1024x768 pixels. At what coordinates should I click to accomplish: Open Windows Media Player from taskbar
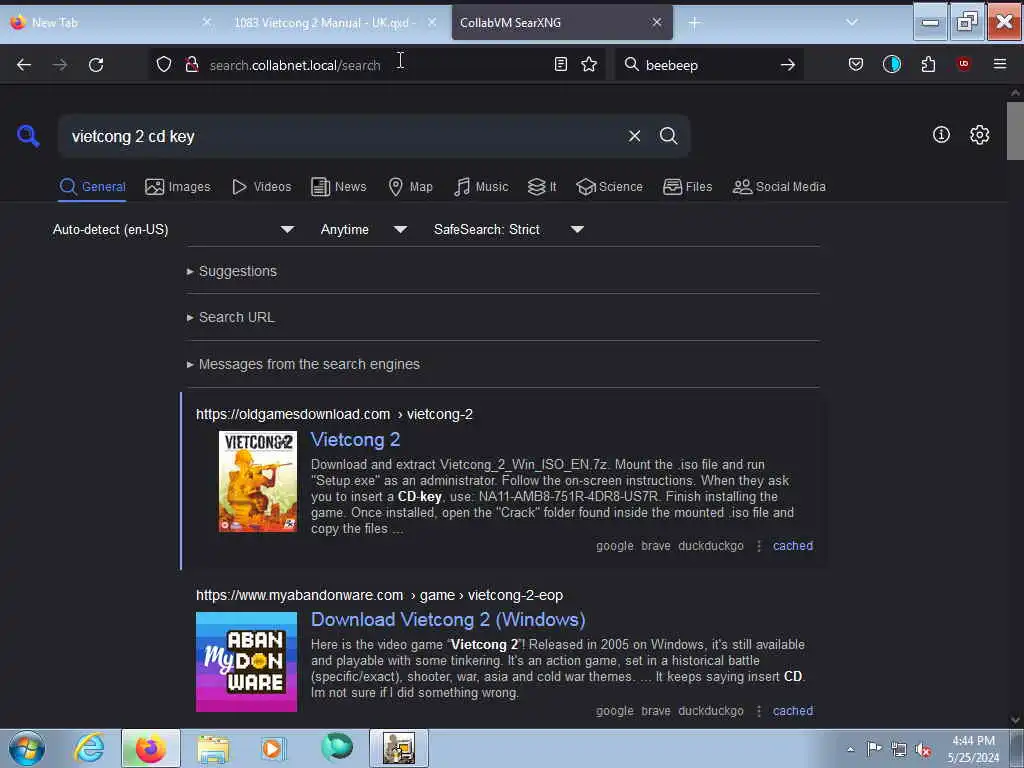tap(273, 748)
